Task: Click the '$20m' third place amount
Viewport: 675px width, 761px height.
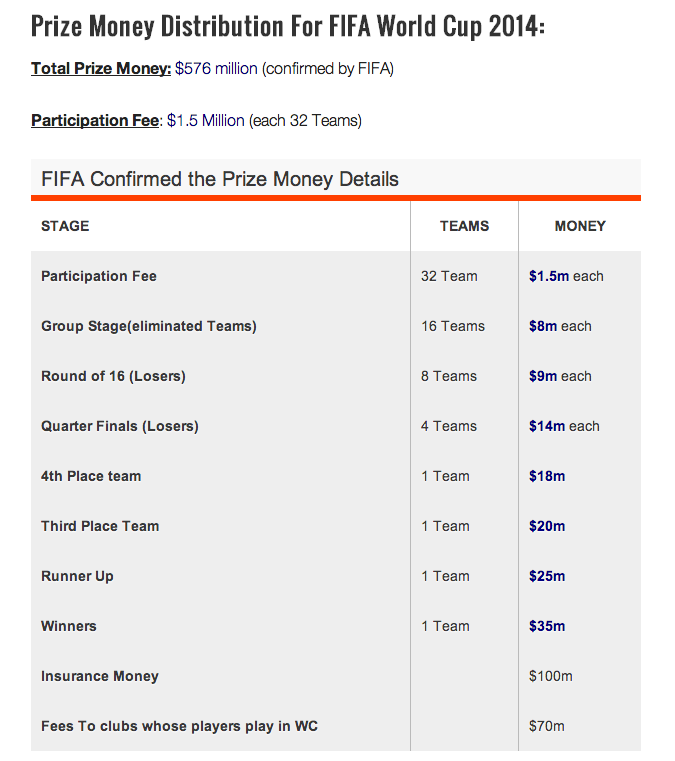Action: point(547,526)
